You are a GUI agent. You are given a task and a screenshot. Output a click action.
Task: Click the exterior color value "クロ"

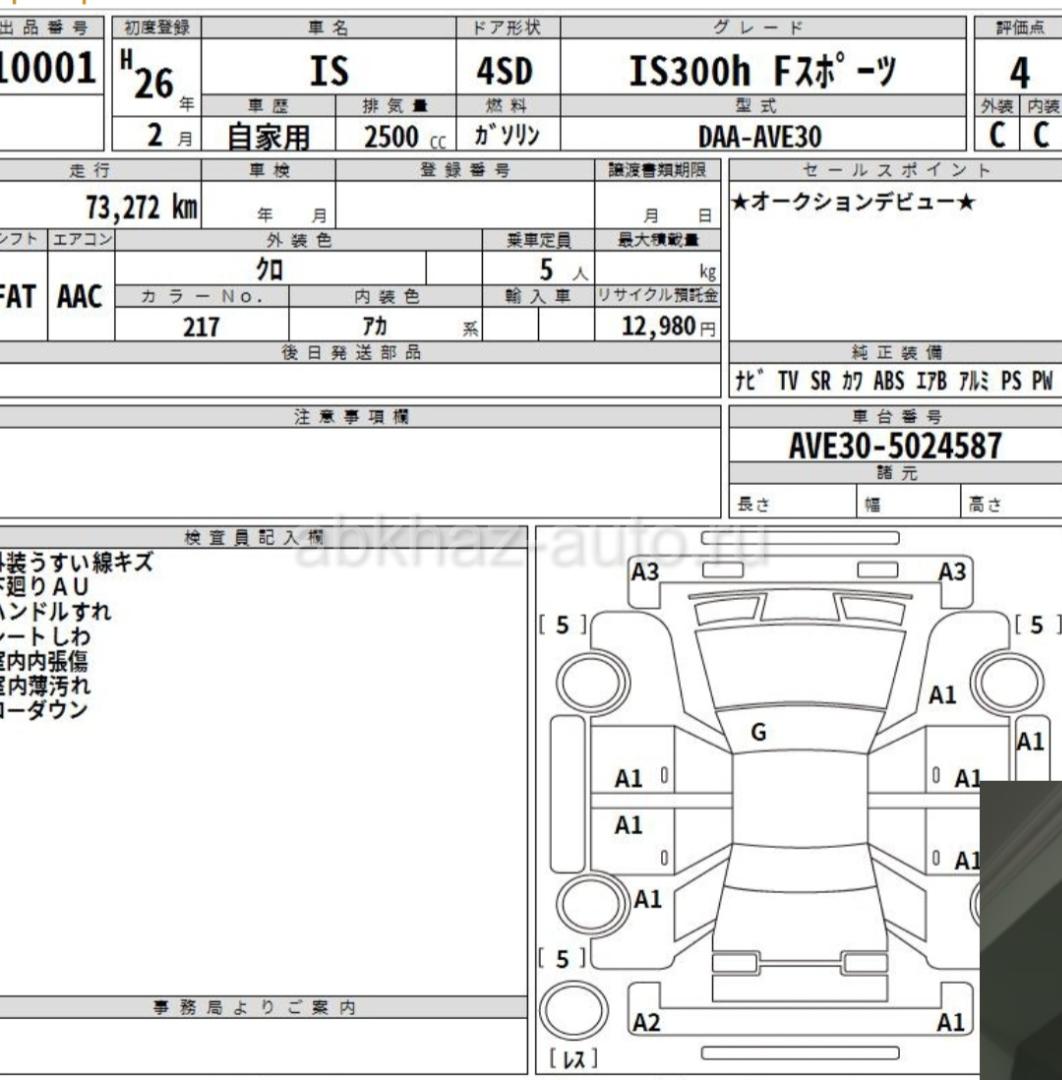coord(269,269)
